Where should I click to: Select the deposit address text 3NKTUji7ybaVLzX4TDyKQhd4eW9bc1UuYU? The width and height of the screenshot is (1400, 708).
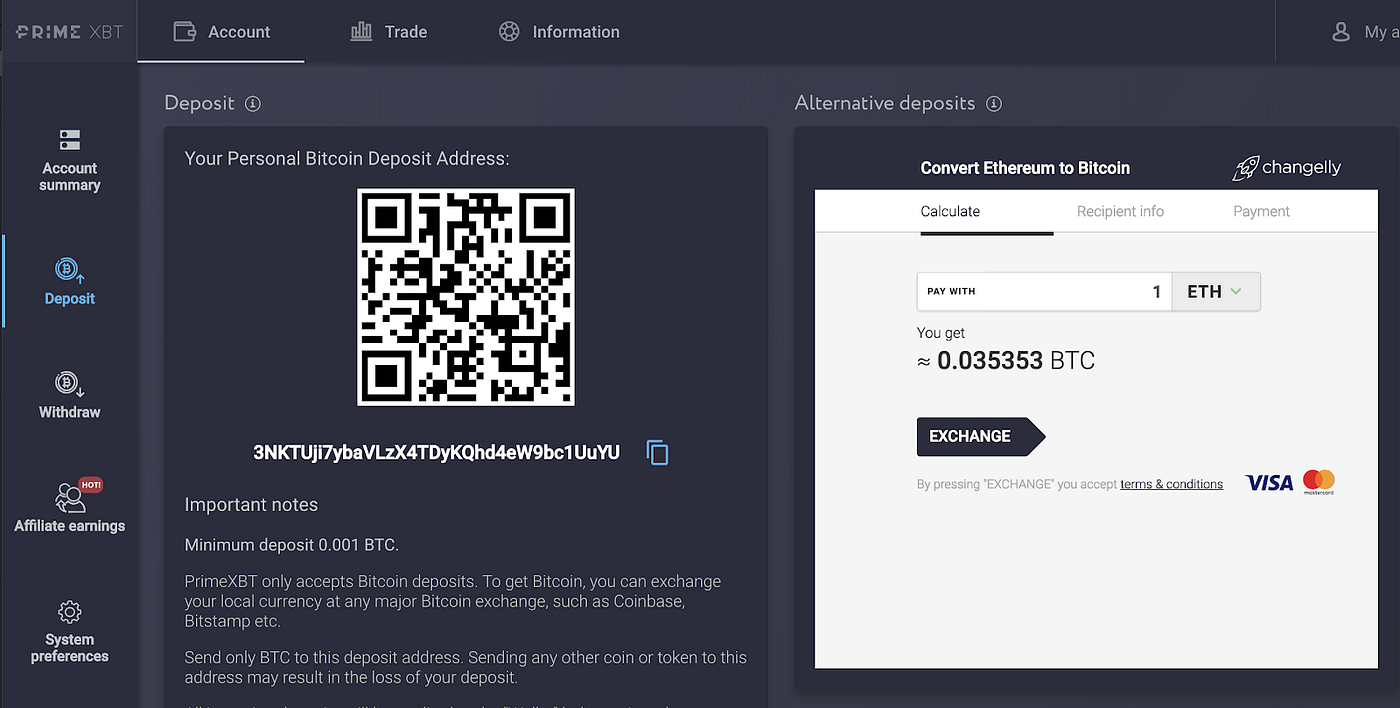tap(437, 452)
